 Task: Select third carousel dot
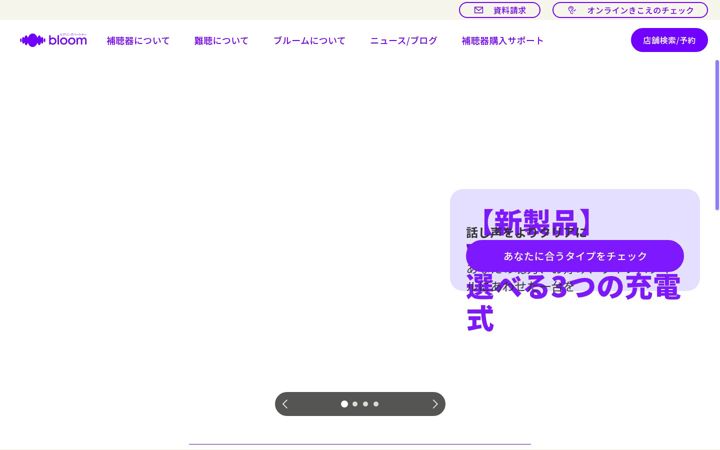366,404
